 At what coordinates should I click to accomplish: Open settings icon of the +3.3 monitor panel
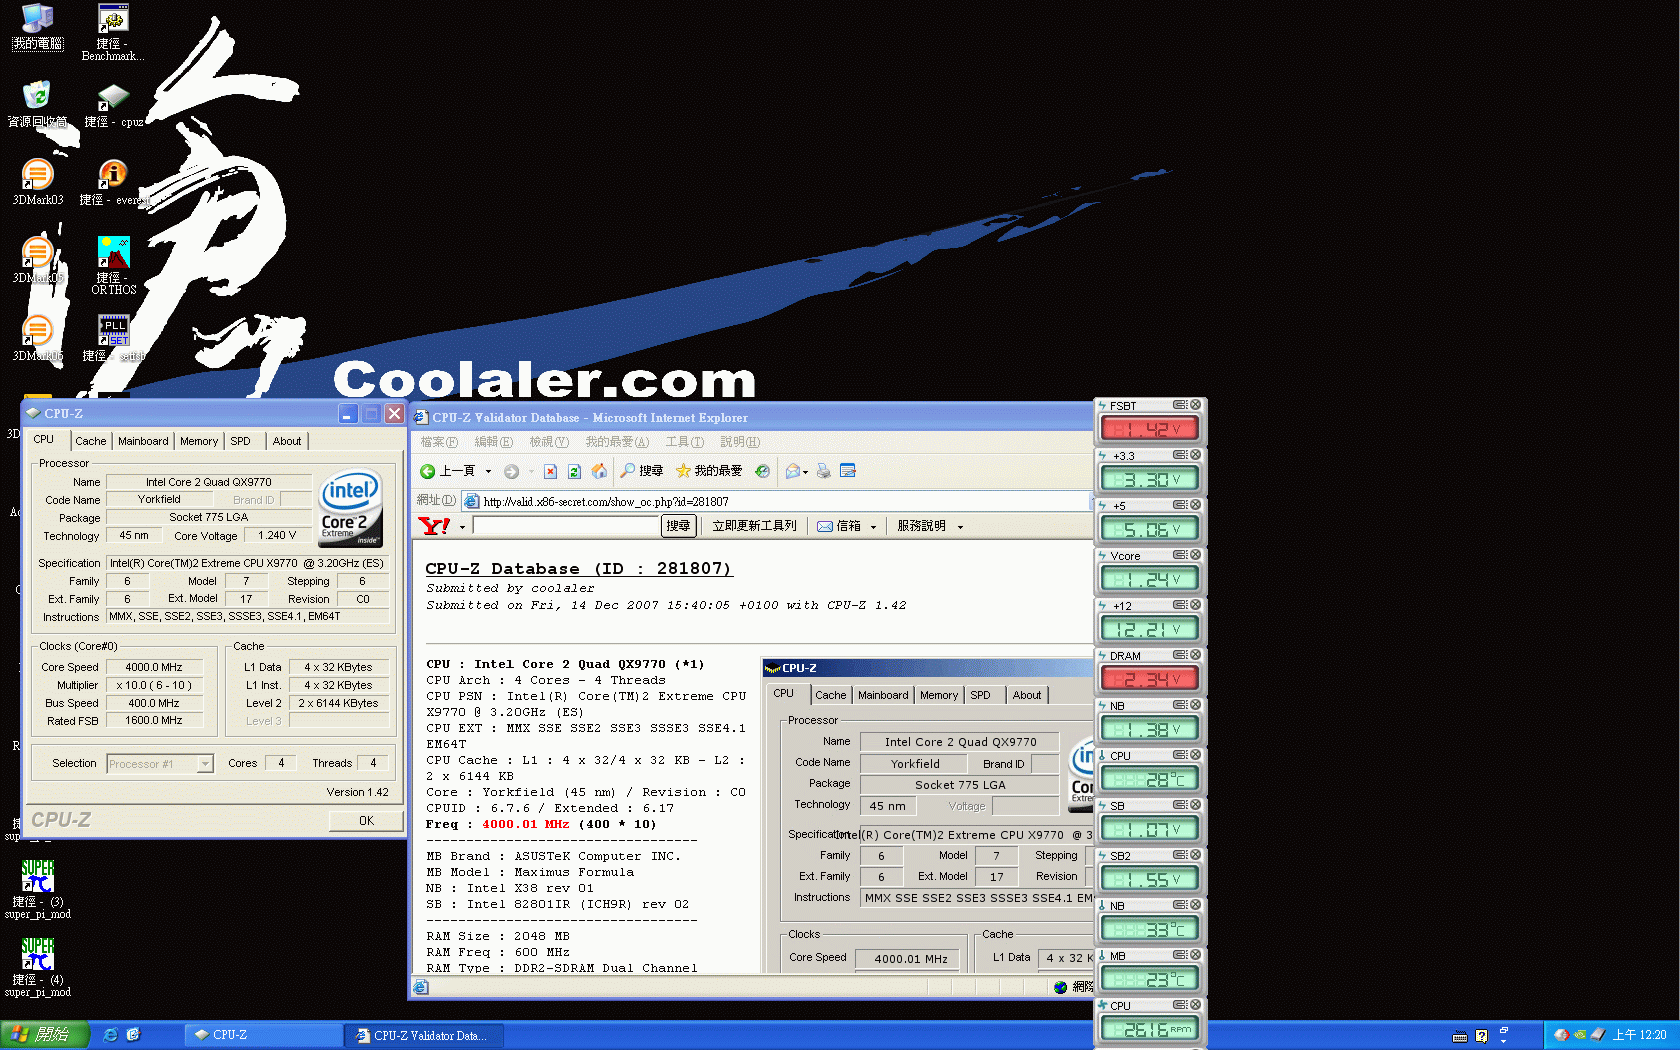[x=1180, y=455]
